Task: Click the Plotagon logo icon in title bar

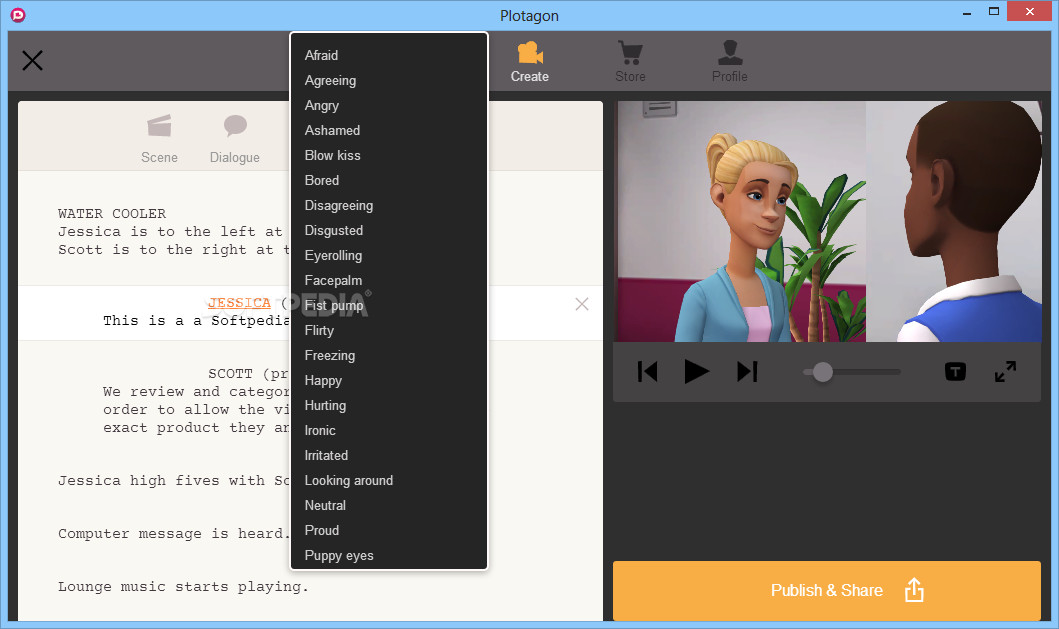Action: pos(18,15)
